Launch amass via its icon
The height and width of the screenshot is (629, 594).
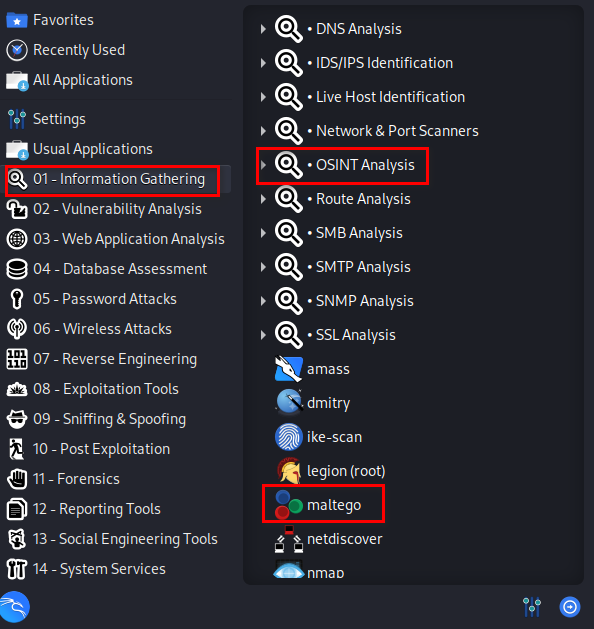coord(289,369)
